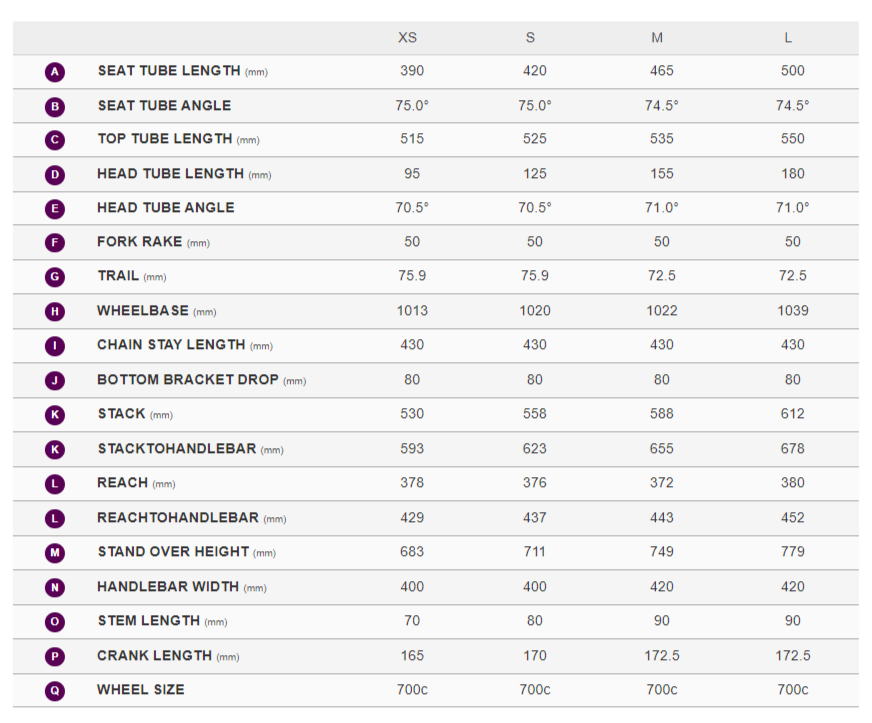Select the H badge beside Wheelbase

coord(55,312)
